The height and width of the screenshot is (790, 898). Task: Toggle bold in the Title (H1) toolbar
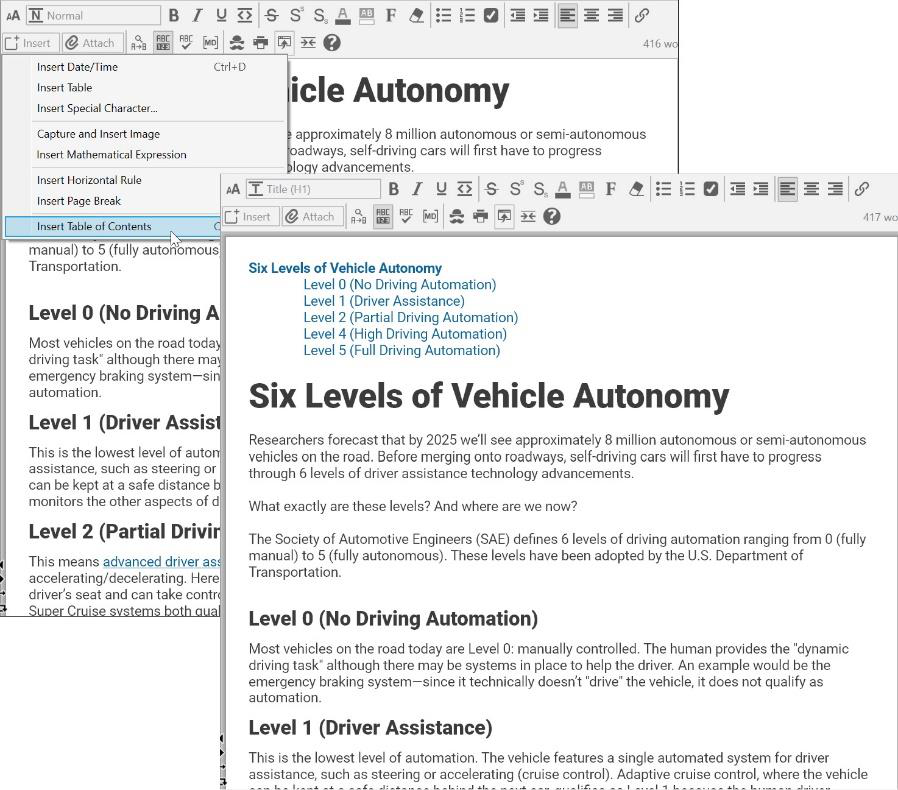(x=393, y=189)
